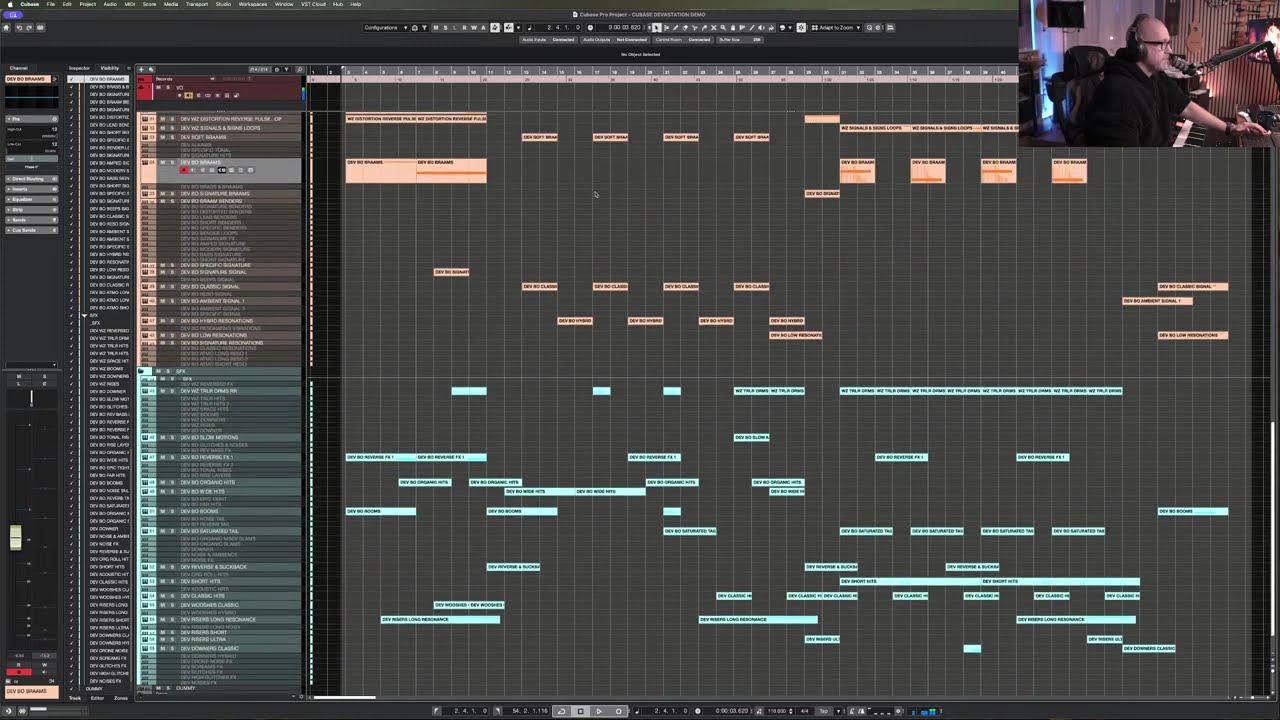Select the DEV BO SLOW MOTIONS clip
1280x720 pixels.
[752, 437]
